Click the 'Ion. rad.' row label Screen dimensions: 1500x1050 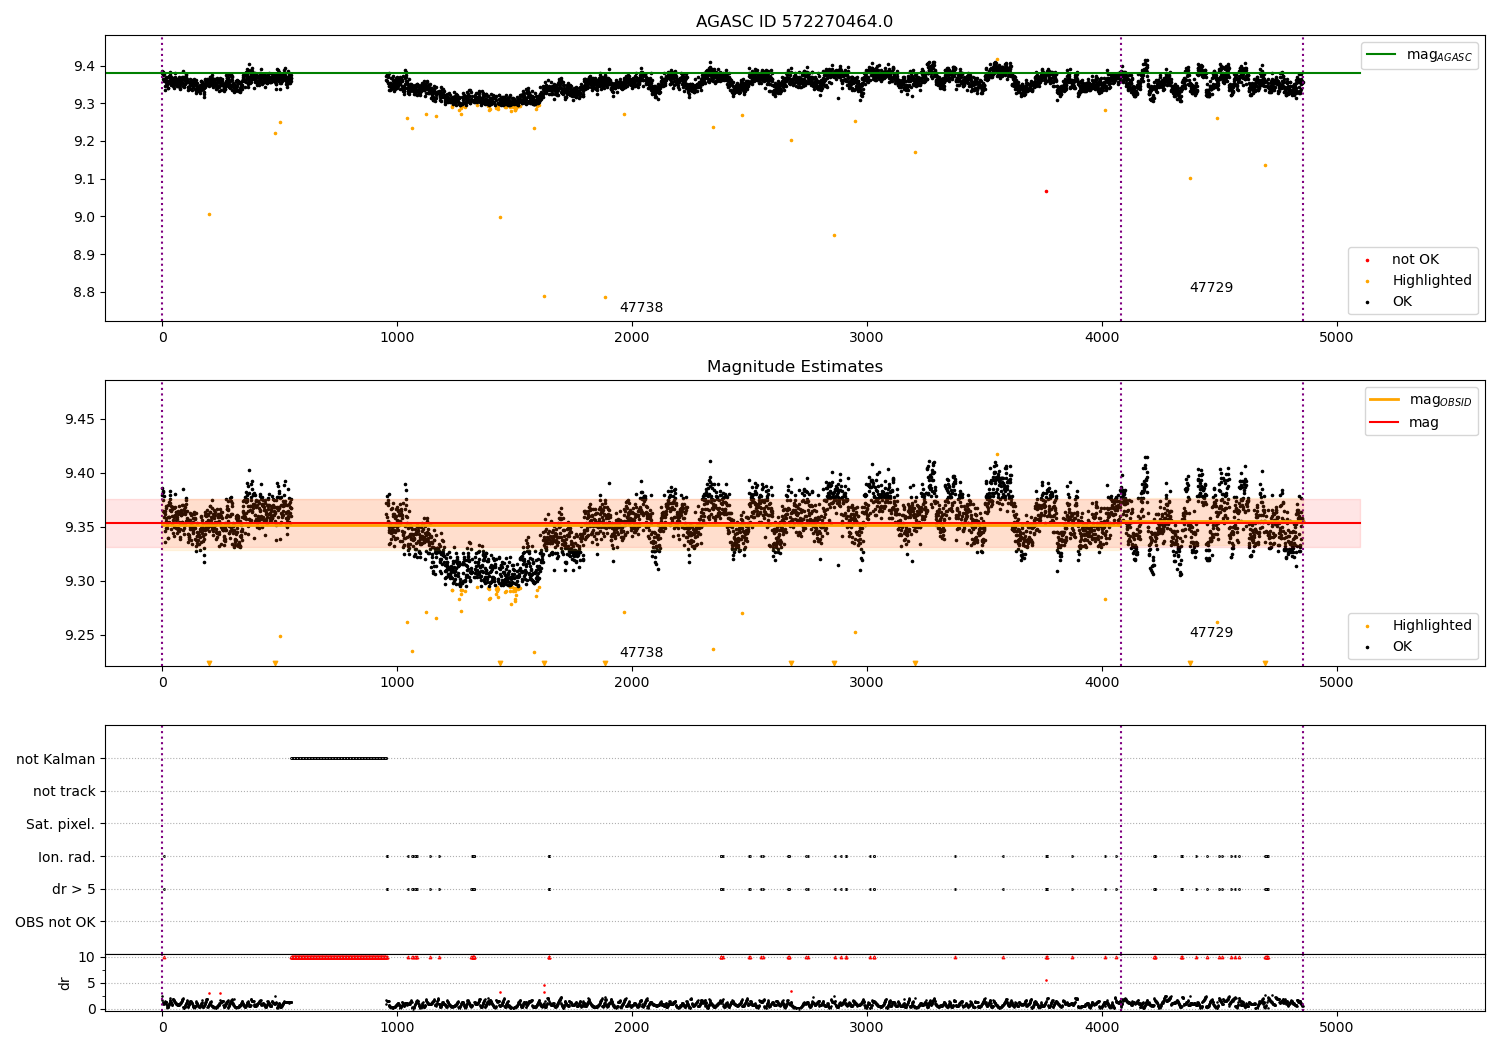(x=67, y=857)
